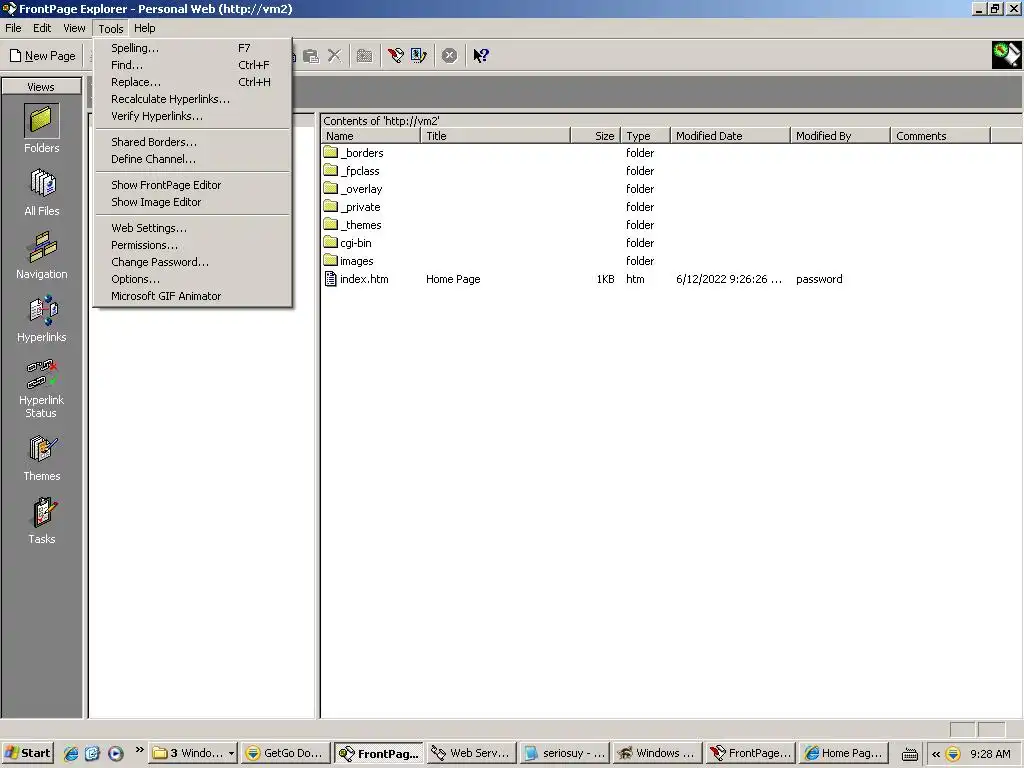Choose Recalculate Hyperlinks menu entry
This screenshot has height=768, width=1024.
pos(192,99)
